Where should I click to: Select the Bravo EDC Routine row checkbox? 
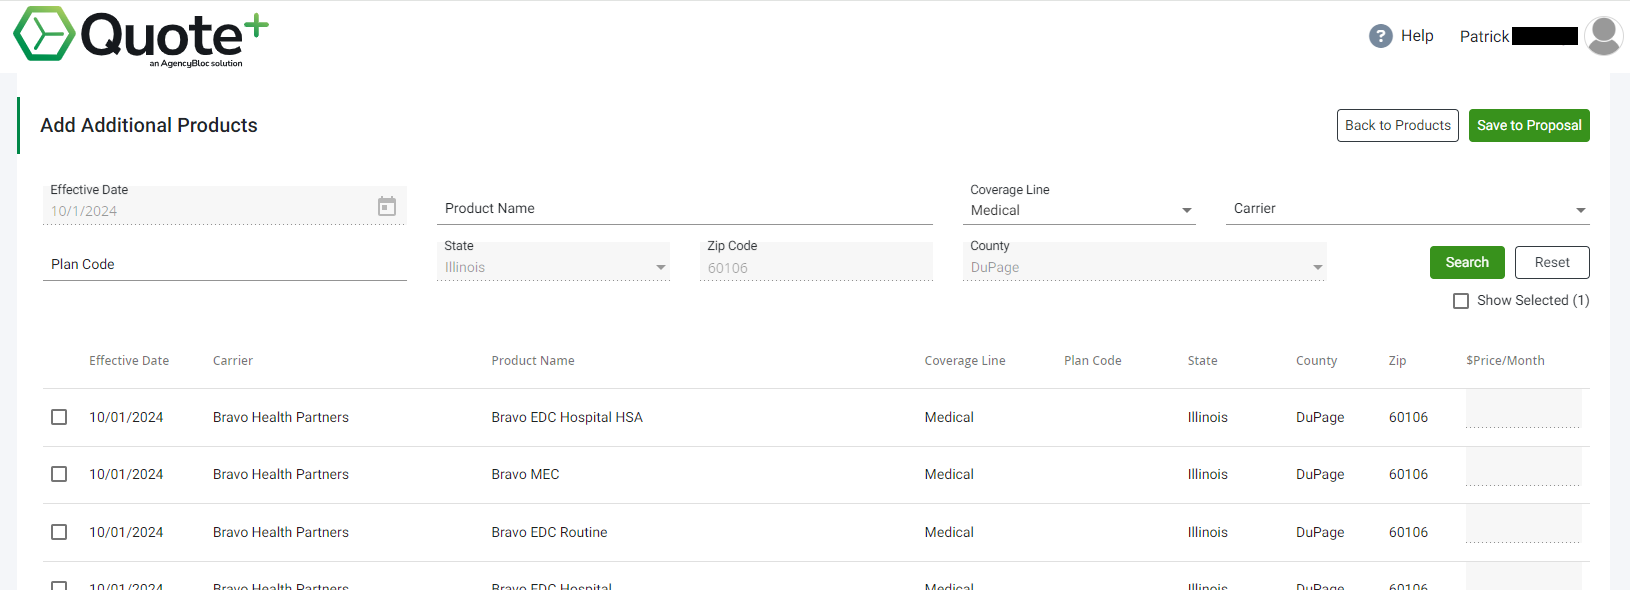point(59,532)
